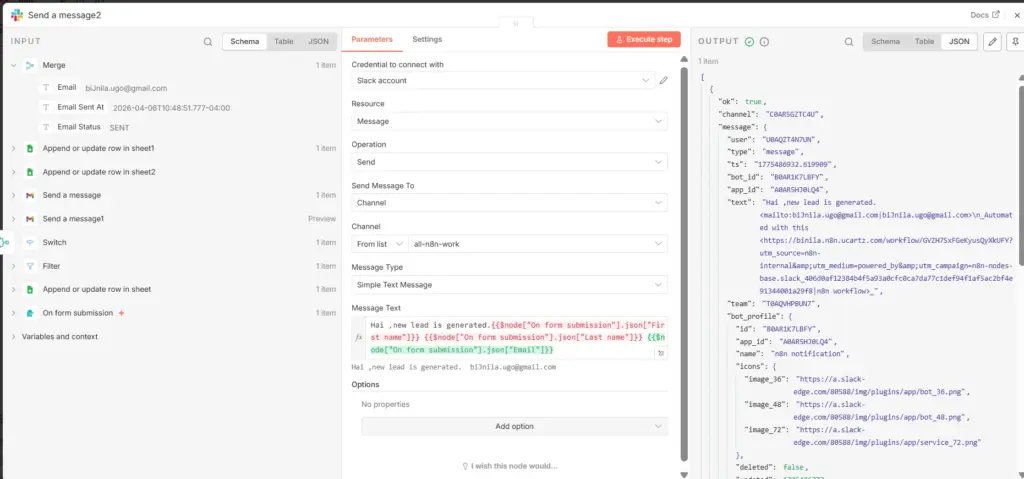Click I wish this node would link
The height and width of the screenshot is (479, 1024).
(x=510, y=466)
